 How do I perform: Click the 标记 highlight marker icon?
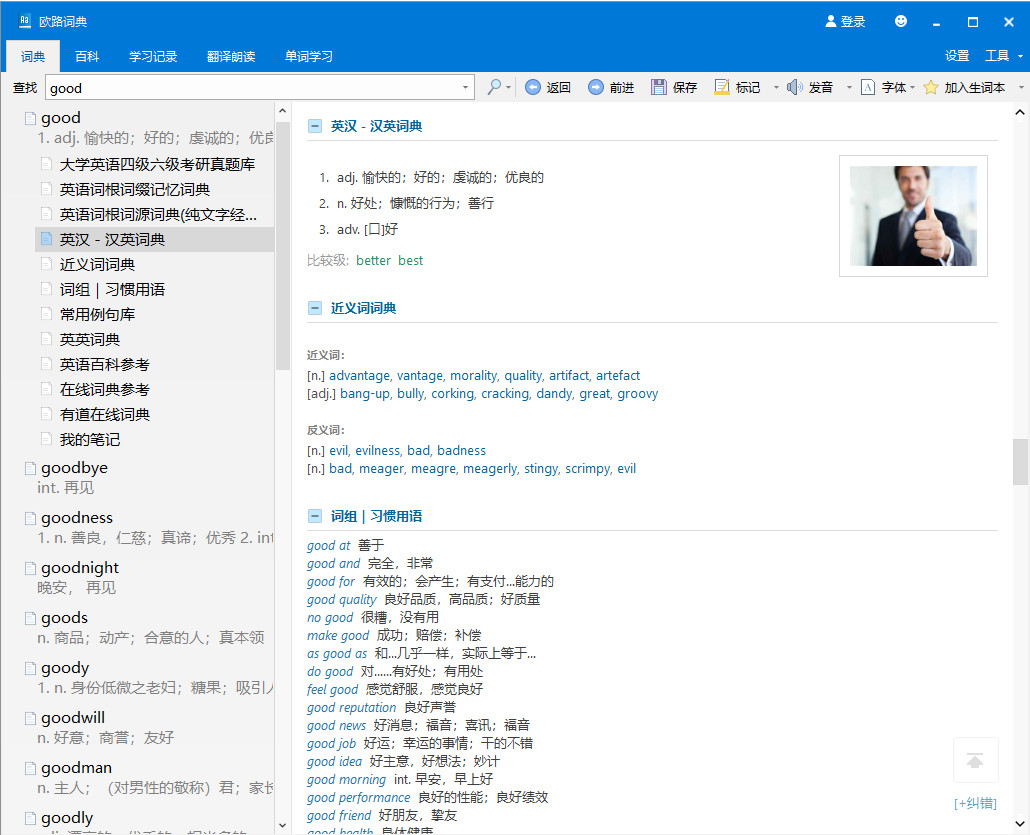point(722,87)
